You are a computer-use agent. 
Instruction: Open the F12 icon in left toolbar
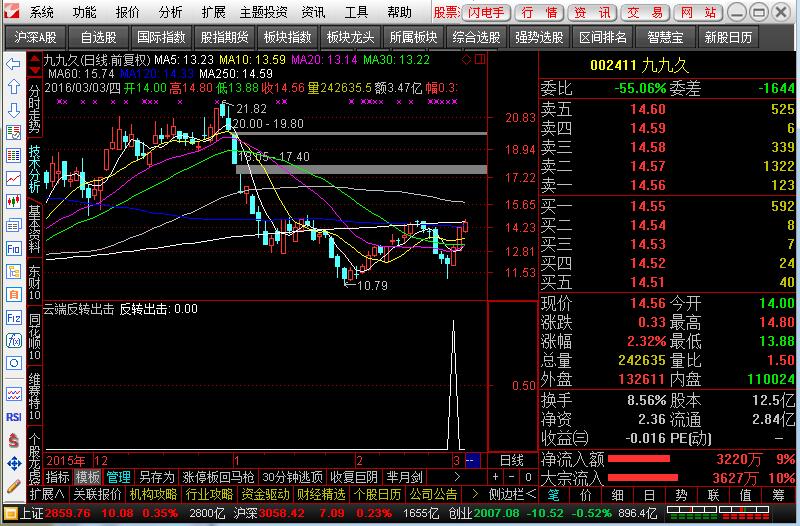click(13, 318)
